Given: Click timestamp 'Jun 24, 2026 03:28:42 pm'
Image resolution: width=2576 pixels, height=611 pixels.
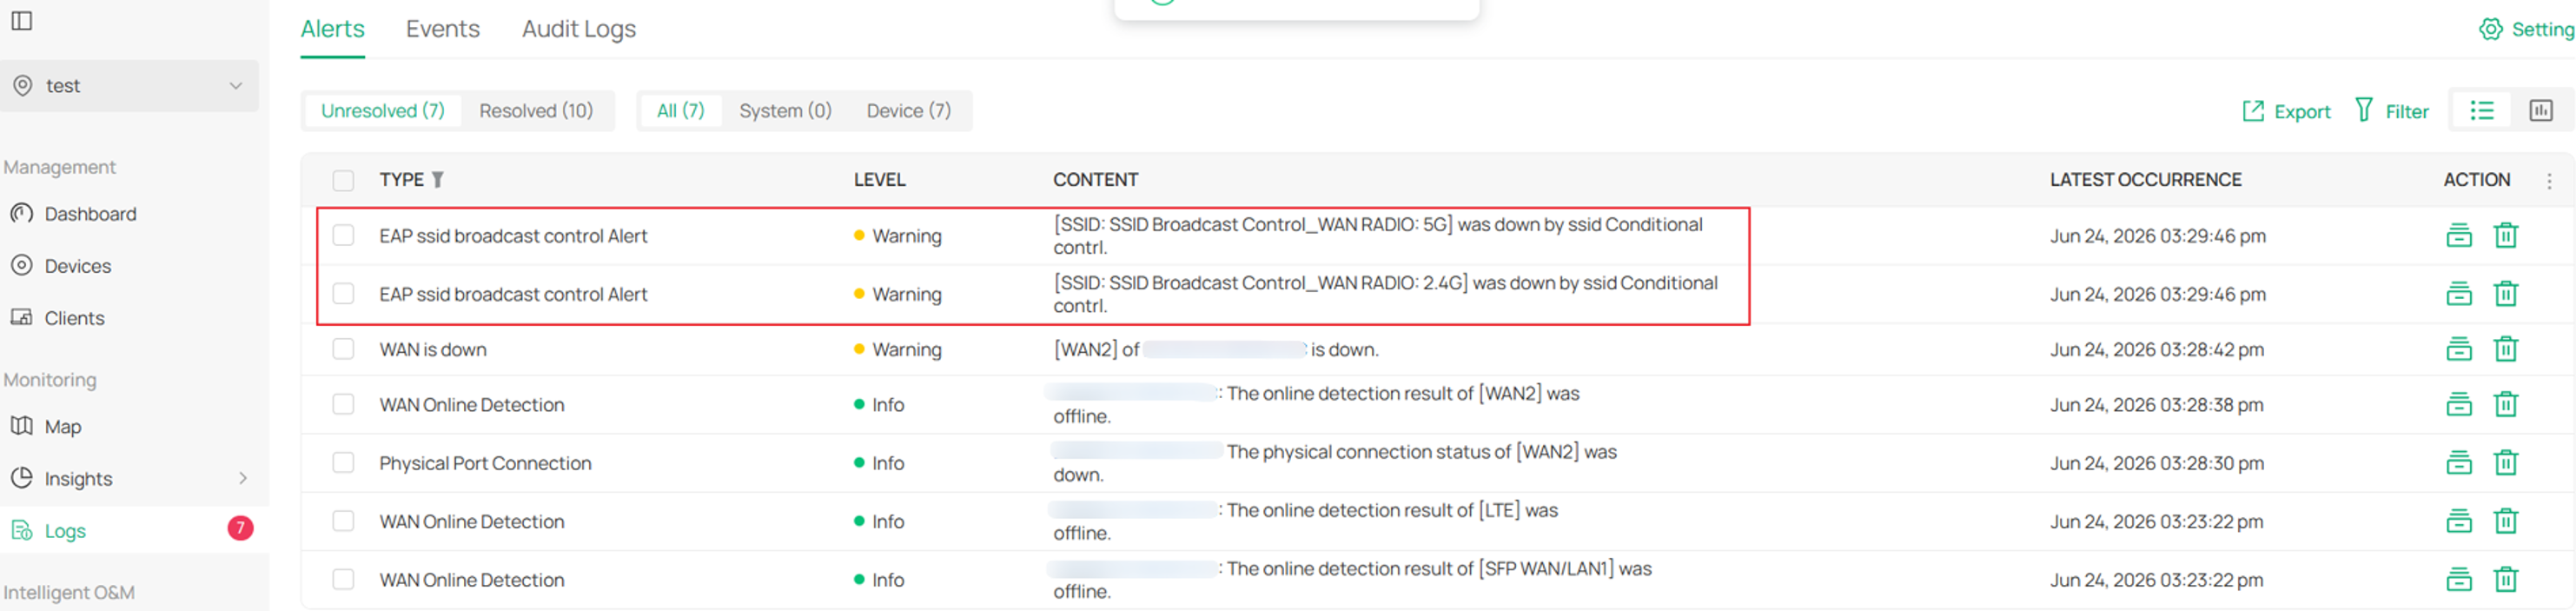Looking at the screenshot, I should tap(2157, 350).
